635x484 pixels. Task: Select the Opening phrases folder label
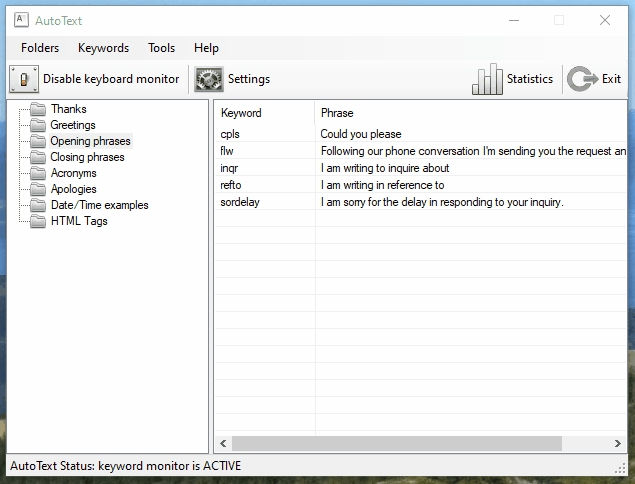coord(90,141)
